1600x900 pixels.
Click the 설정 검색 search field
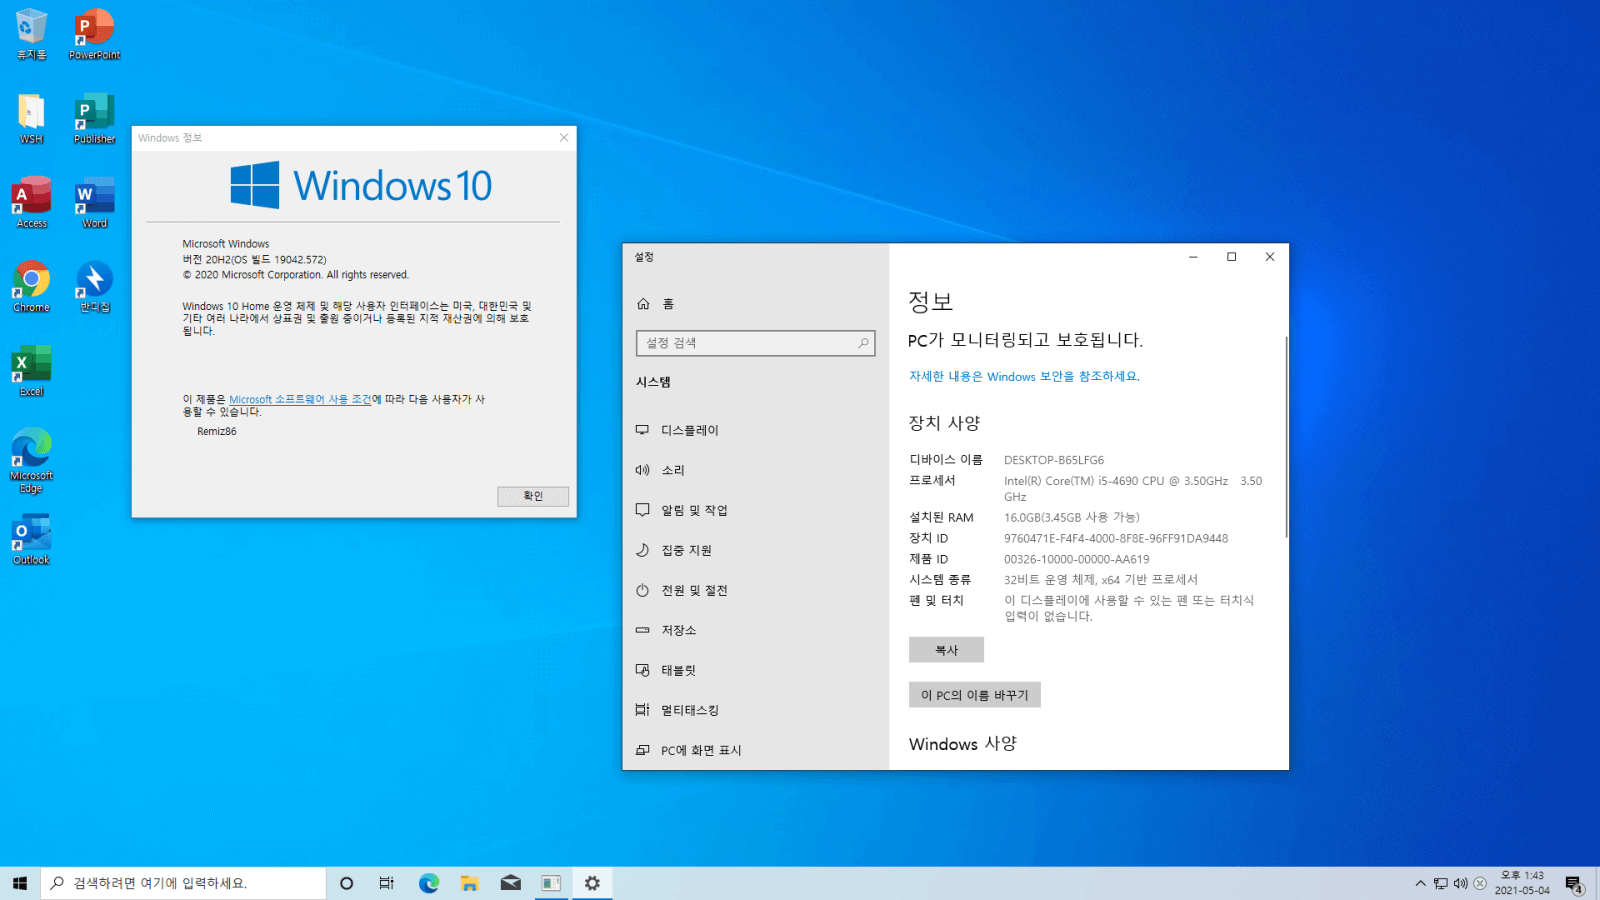[x=755, y=343]
